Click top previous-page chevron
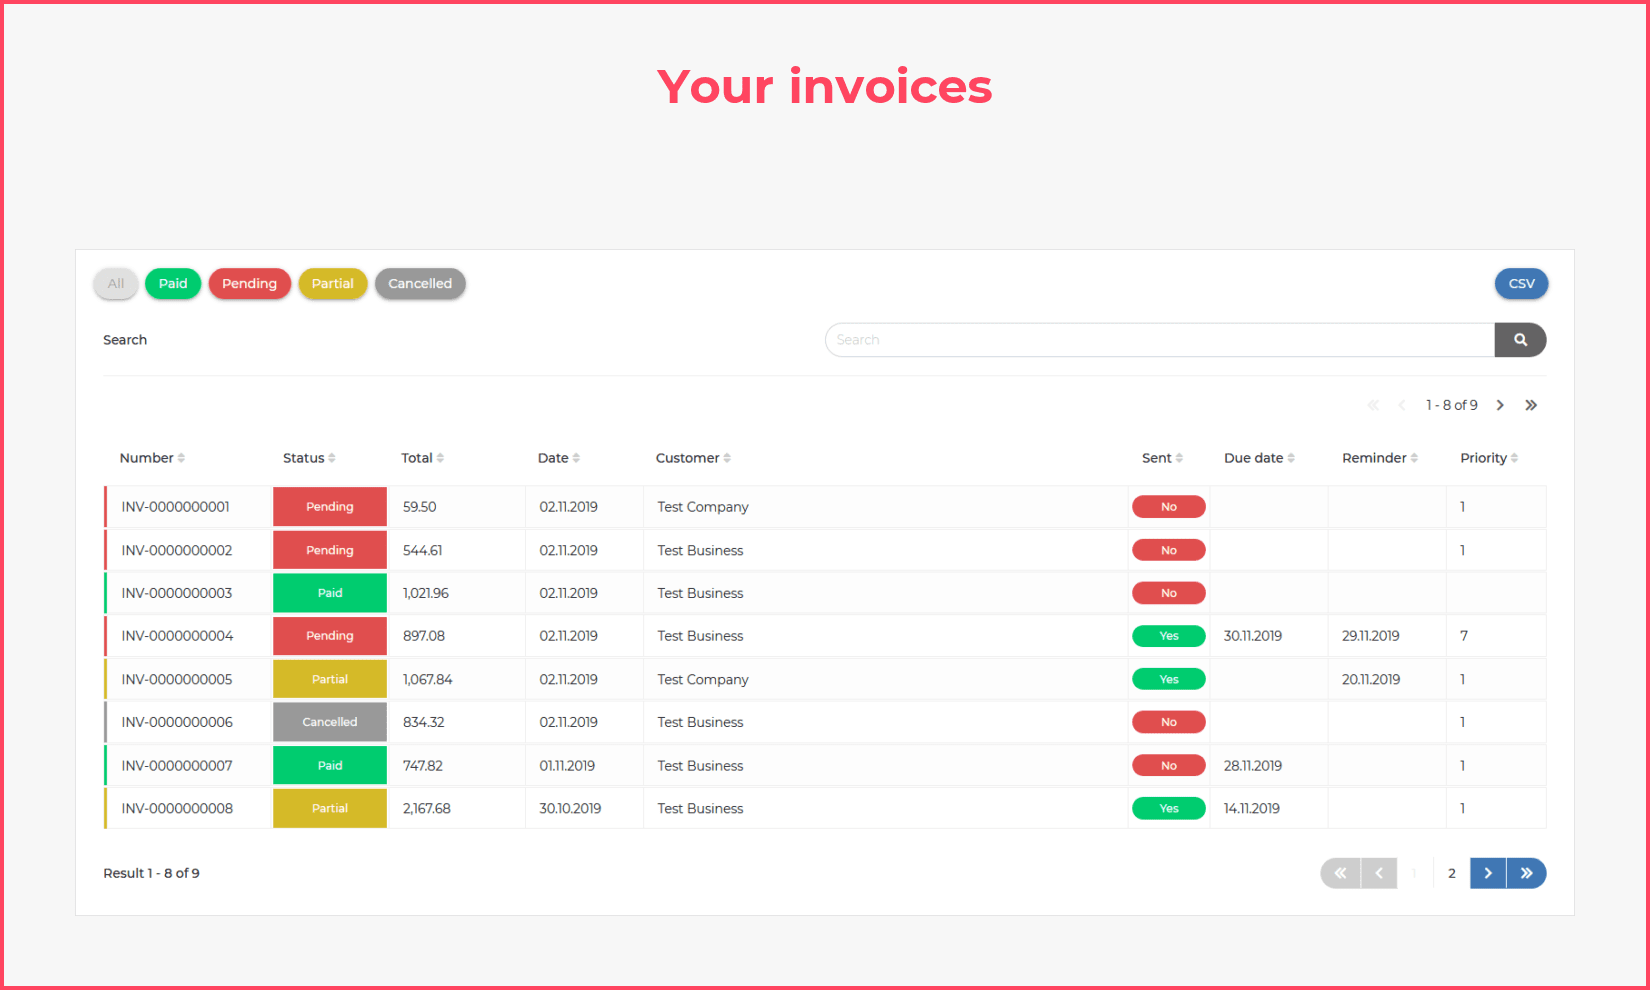1650x990 pixels. [x=1402, y=405]
